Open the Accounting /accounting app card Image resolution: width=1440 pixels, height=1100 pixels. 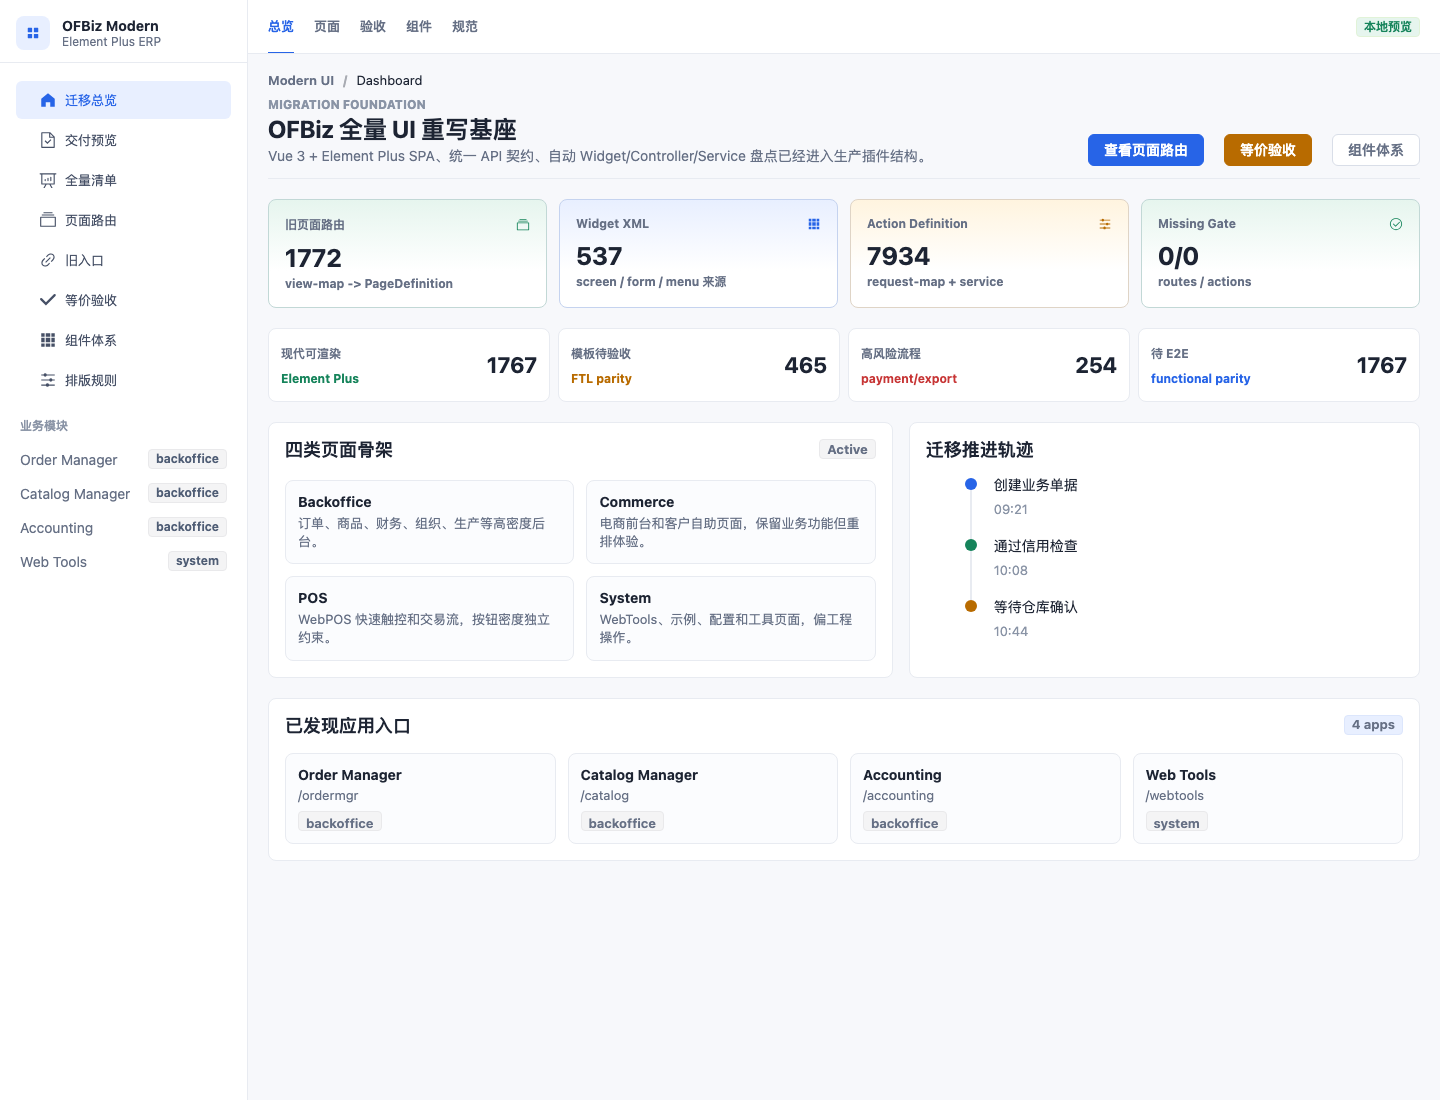[x=985, y=798]
